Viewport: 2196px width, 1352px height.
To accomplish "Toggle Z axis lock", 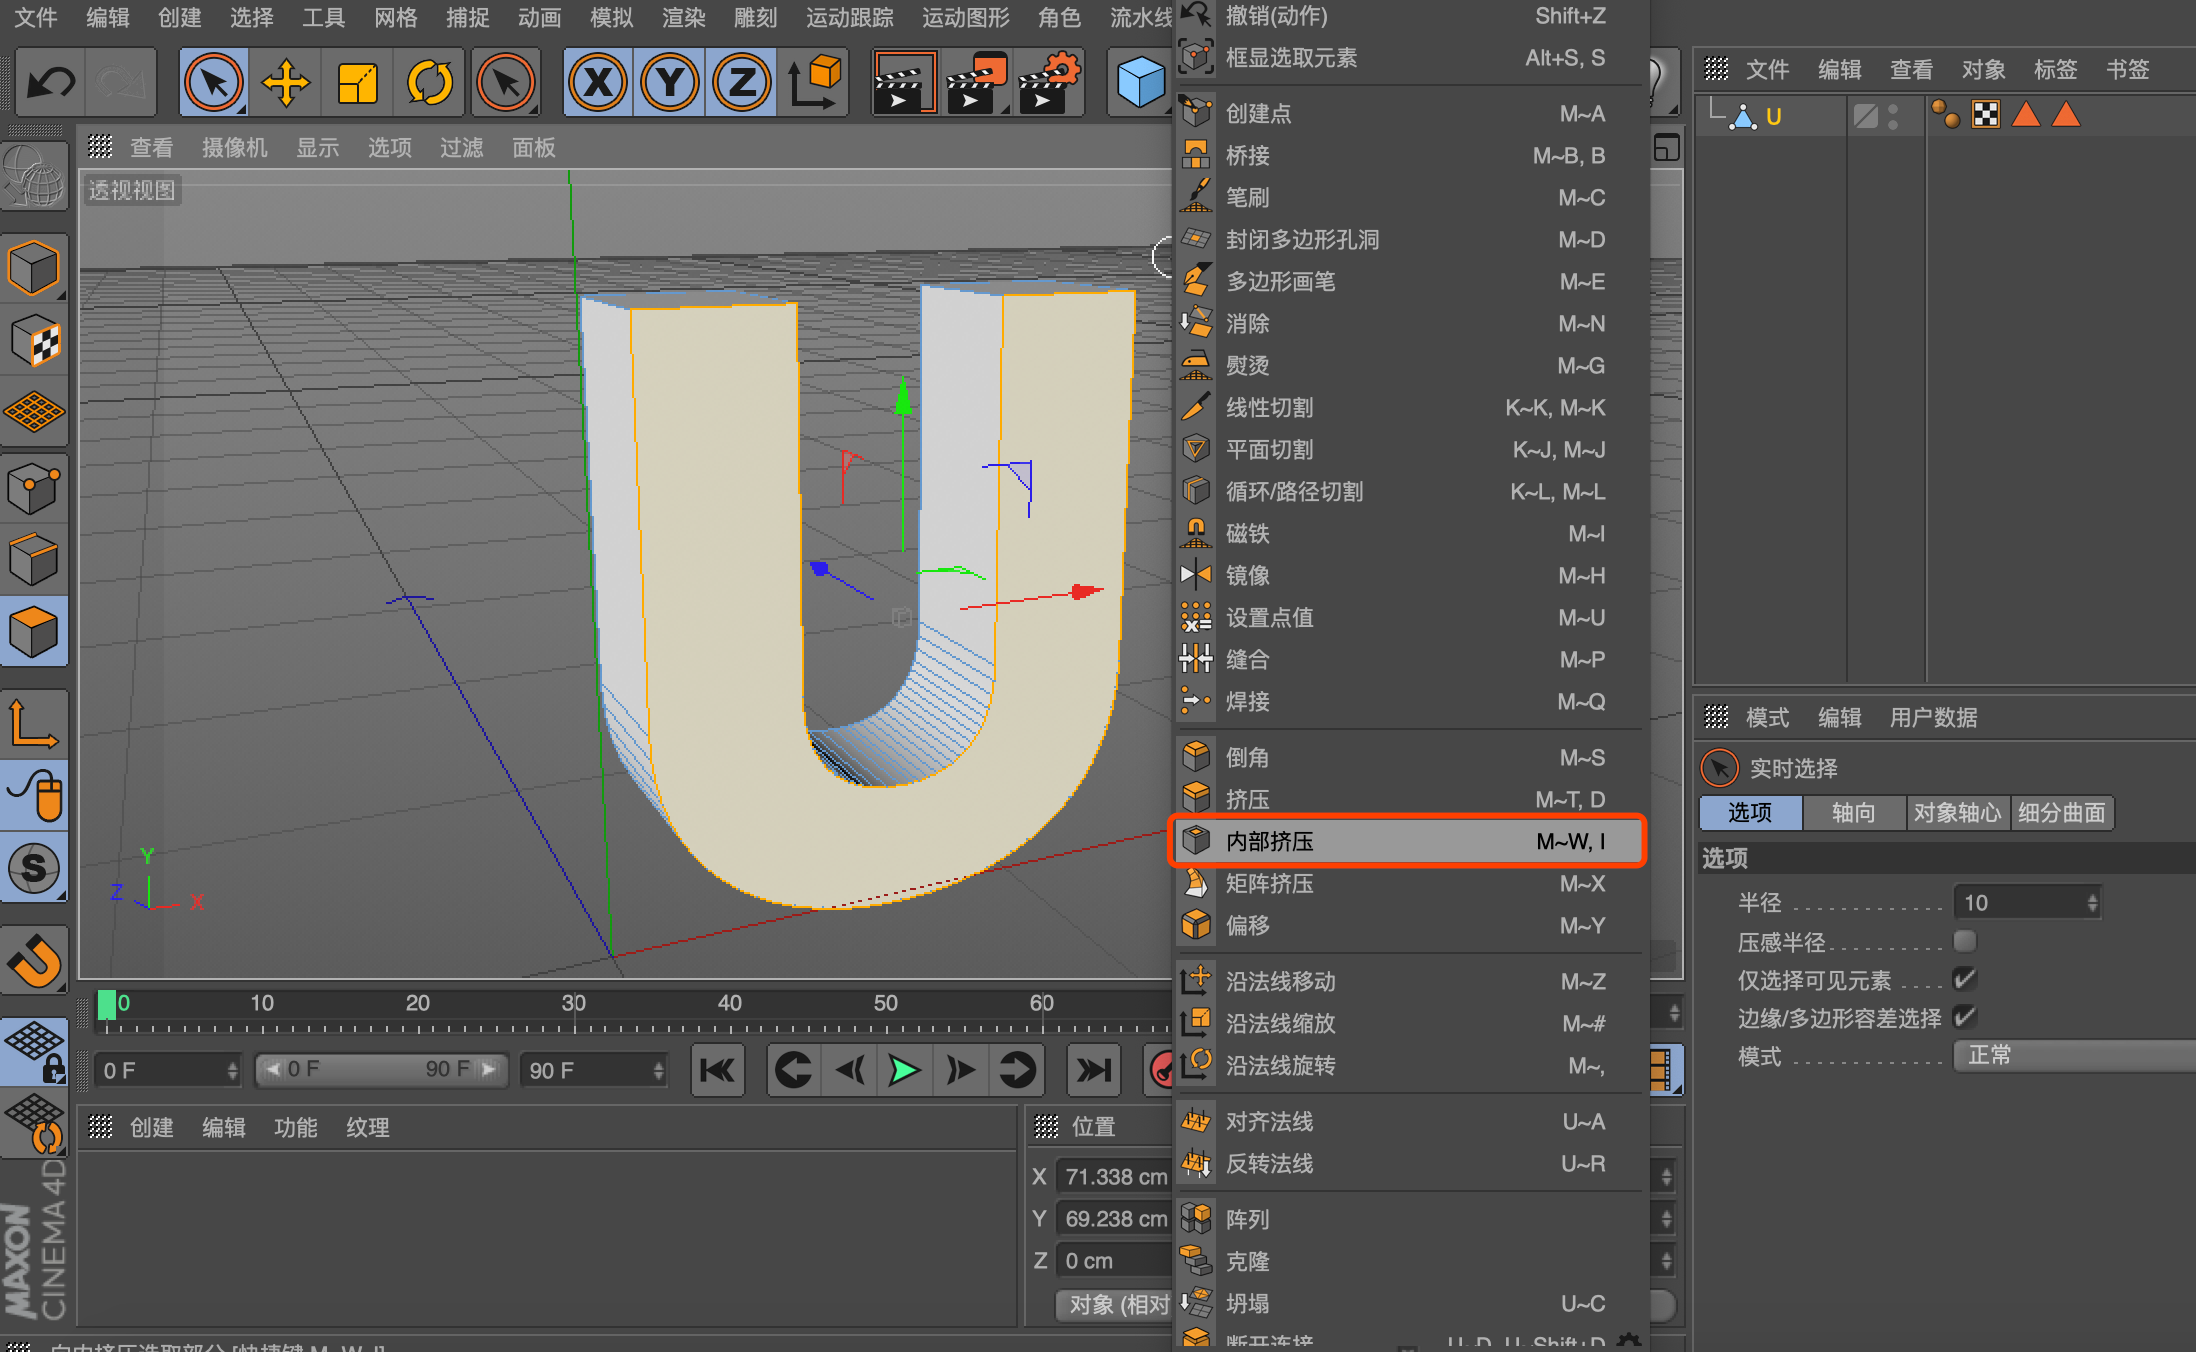I will pyautogui.click(x=741, y=82).
